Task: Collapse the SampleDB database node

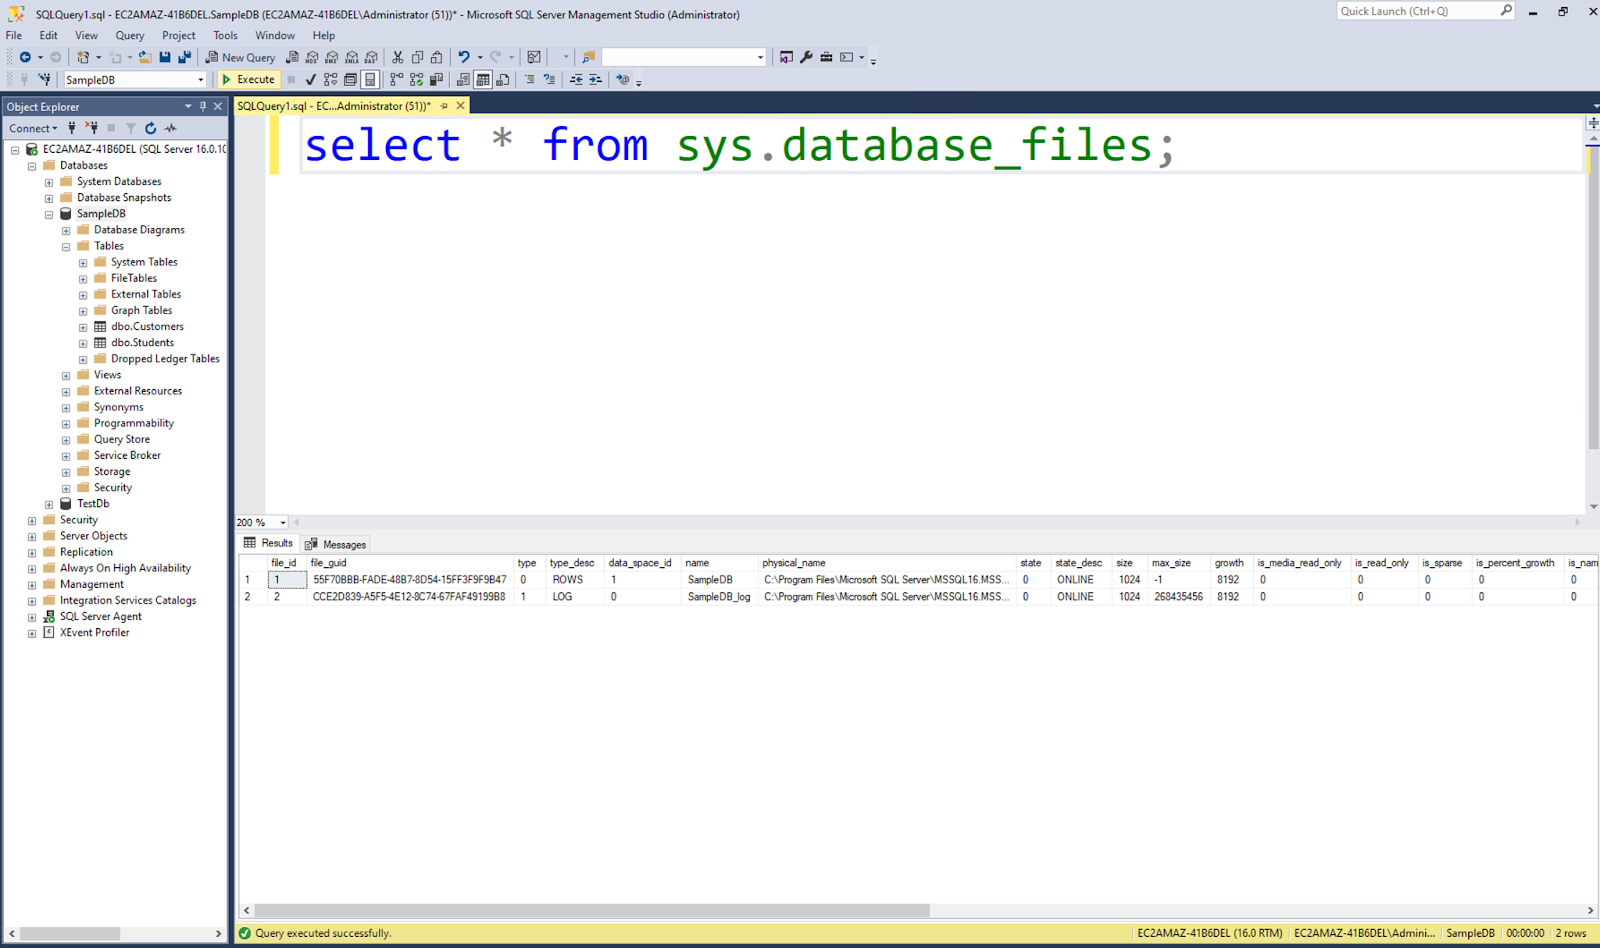Action: point(49,213)
